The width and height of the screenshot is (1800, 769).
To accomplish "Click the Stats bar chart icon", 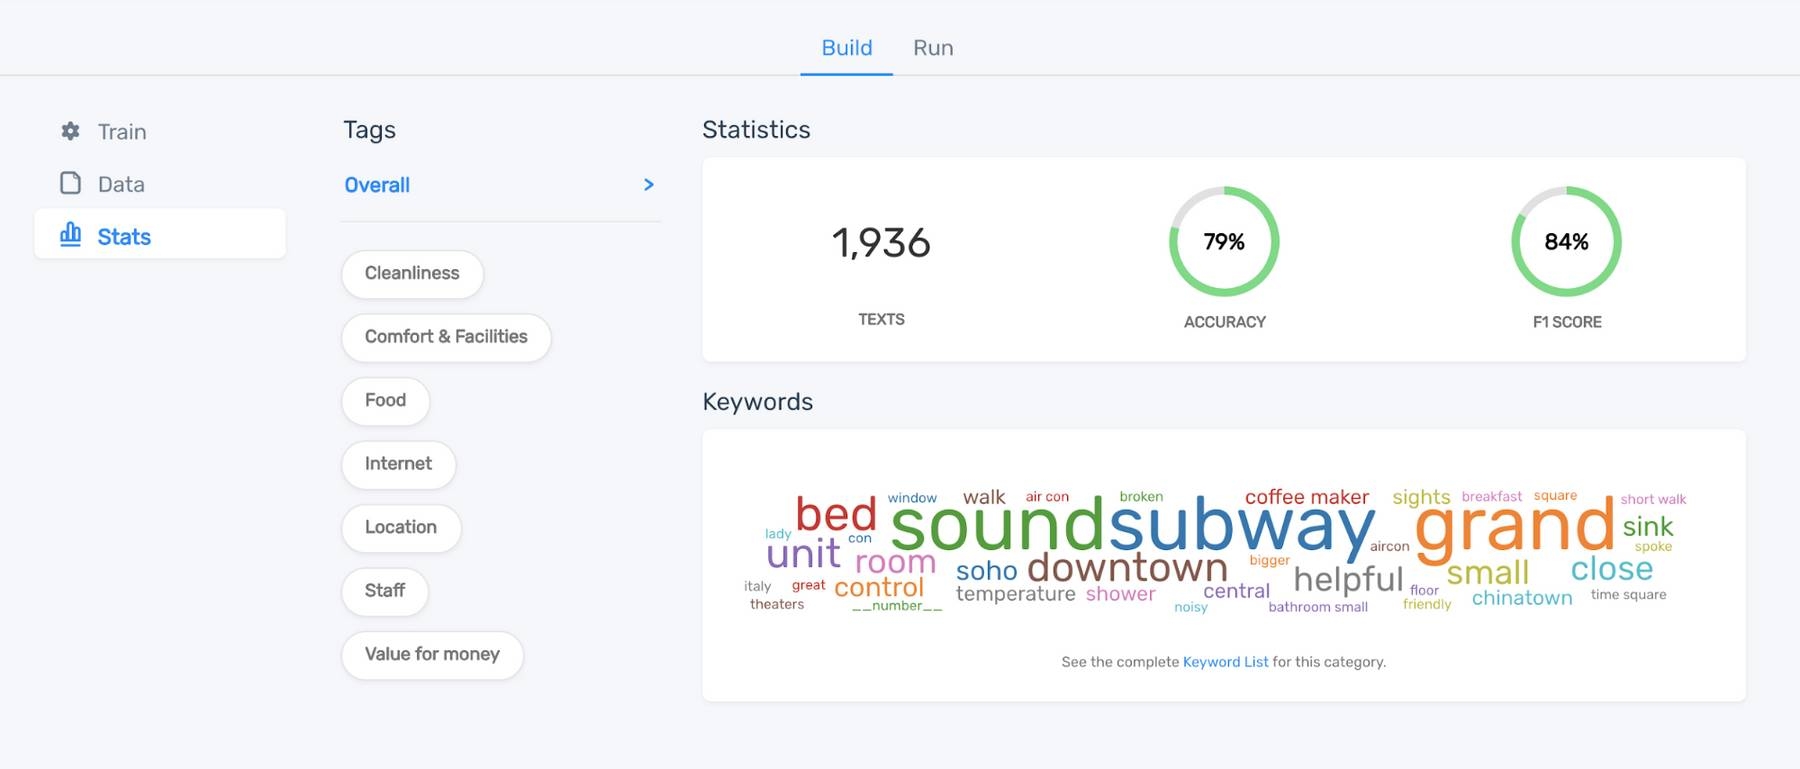I will pos(70,235).
